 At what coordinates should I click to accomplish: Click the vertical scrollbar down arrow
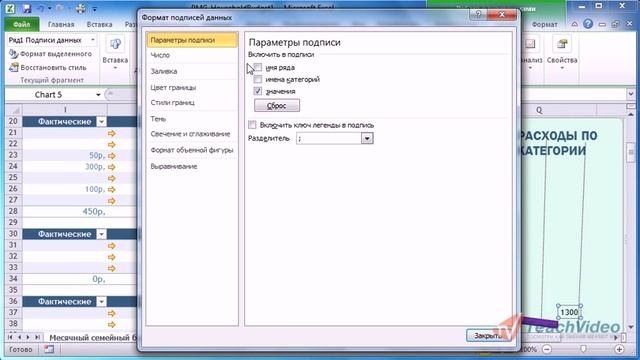click(631, 327)
